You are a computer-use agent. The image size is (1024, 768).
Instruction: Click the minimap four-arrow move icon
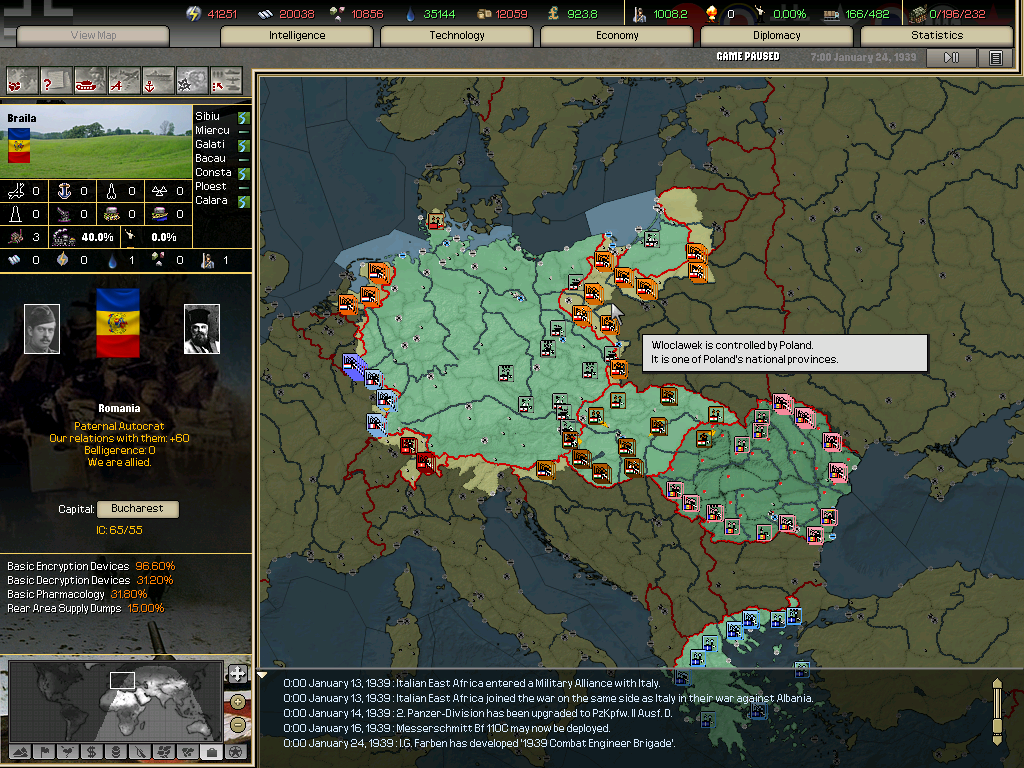click(x=238, y=674)
